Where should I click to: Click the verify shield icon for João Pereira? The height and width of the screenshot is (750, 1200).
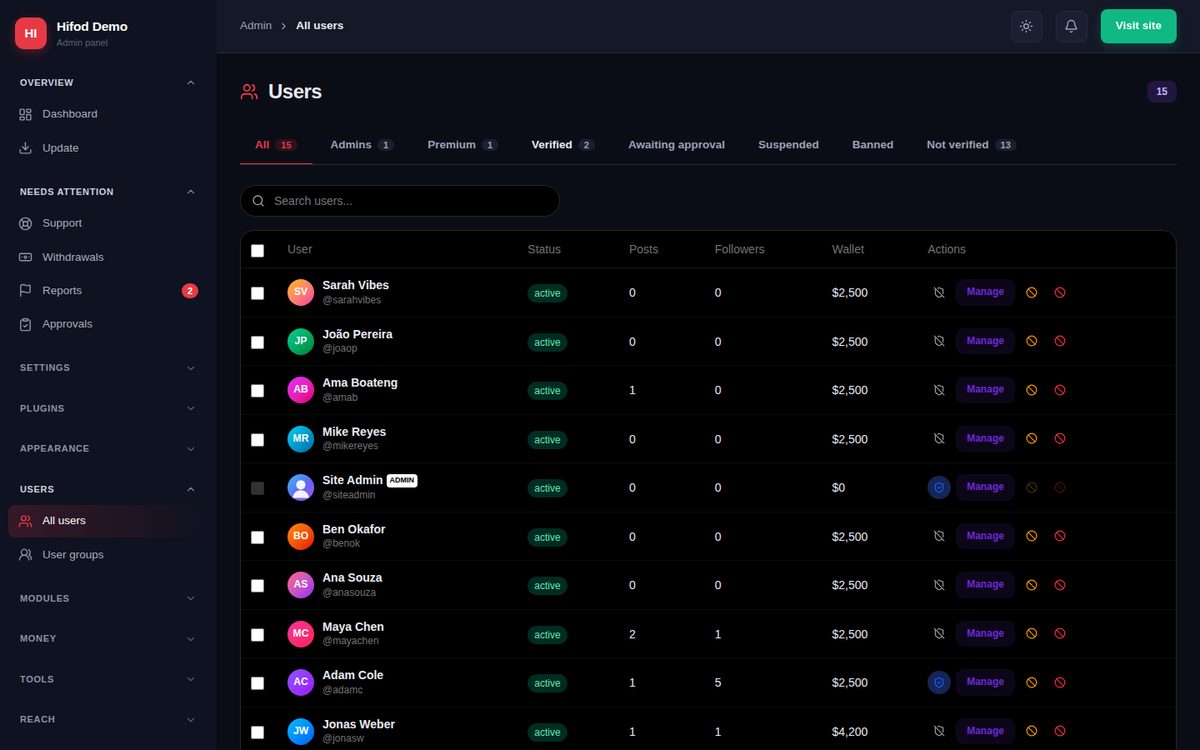[x=939, y=341]
